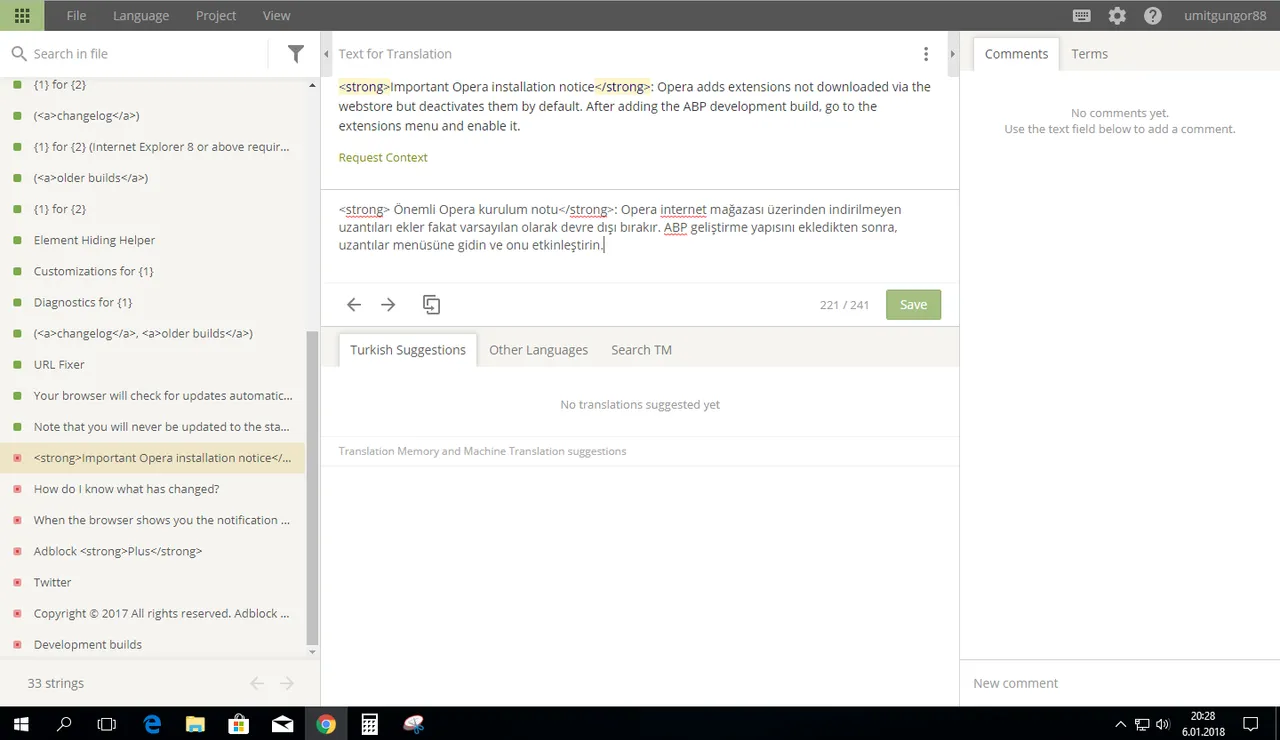The image size is (1280, 740).
Task: Go to next string with right arrow
Action: (x=389, y=305)
